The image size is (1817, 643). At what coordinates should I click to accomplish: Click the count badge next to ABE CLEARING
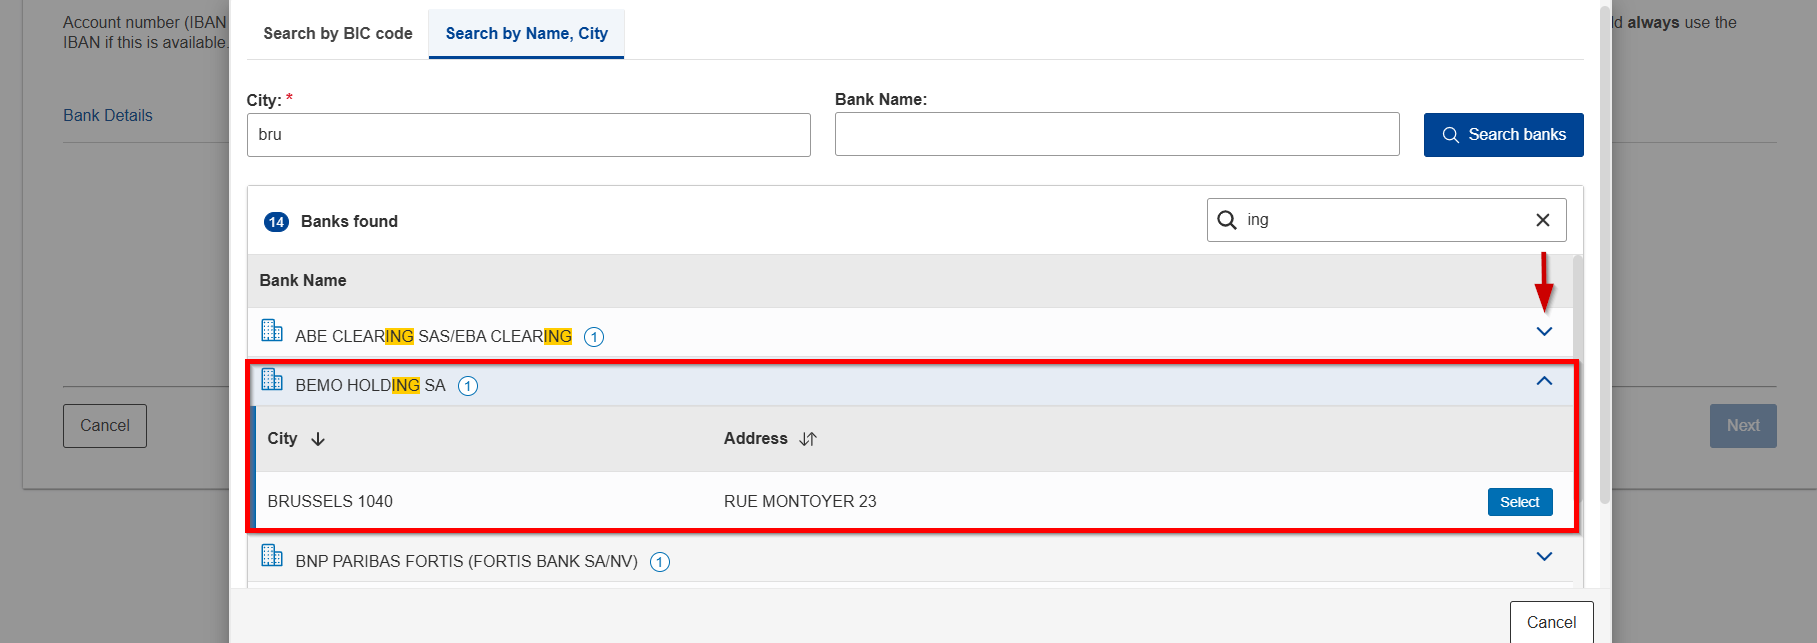coord(594,337)
